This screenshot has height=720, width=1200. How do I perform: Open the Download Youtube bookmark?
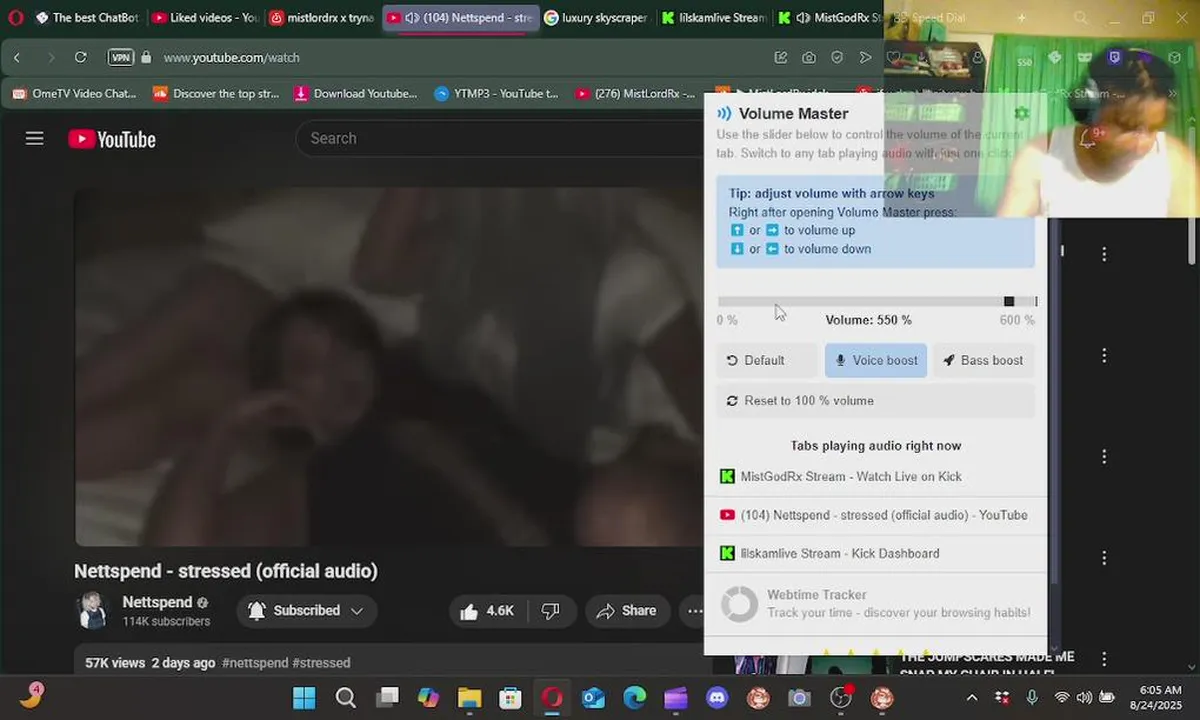click(x=356, y=94)
